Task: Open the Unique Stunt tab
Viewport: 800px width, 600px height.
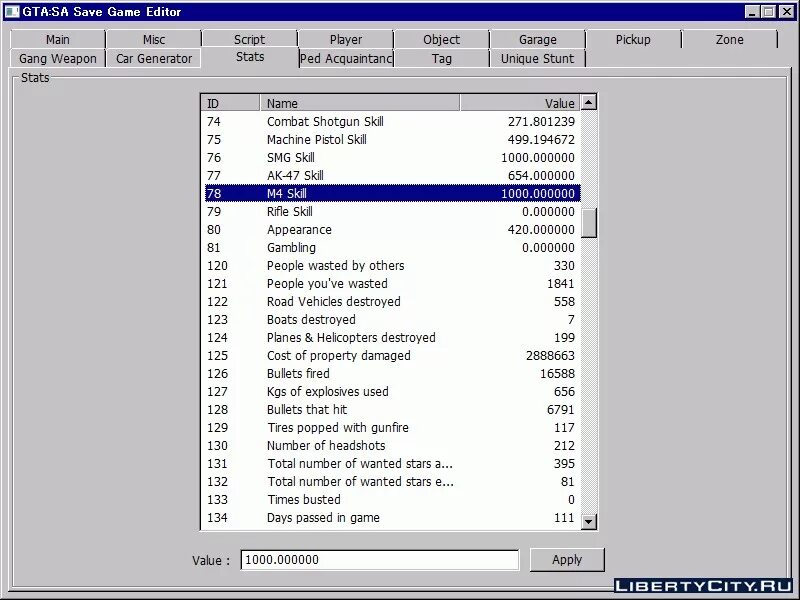Action: click(537, 59)
